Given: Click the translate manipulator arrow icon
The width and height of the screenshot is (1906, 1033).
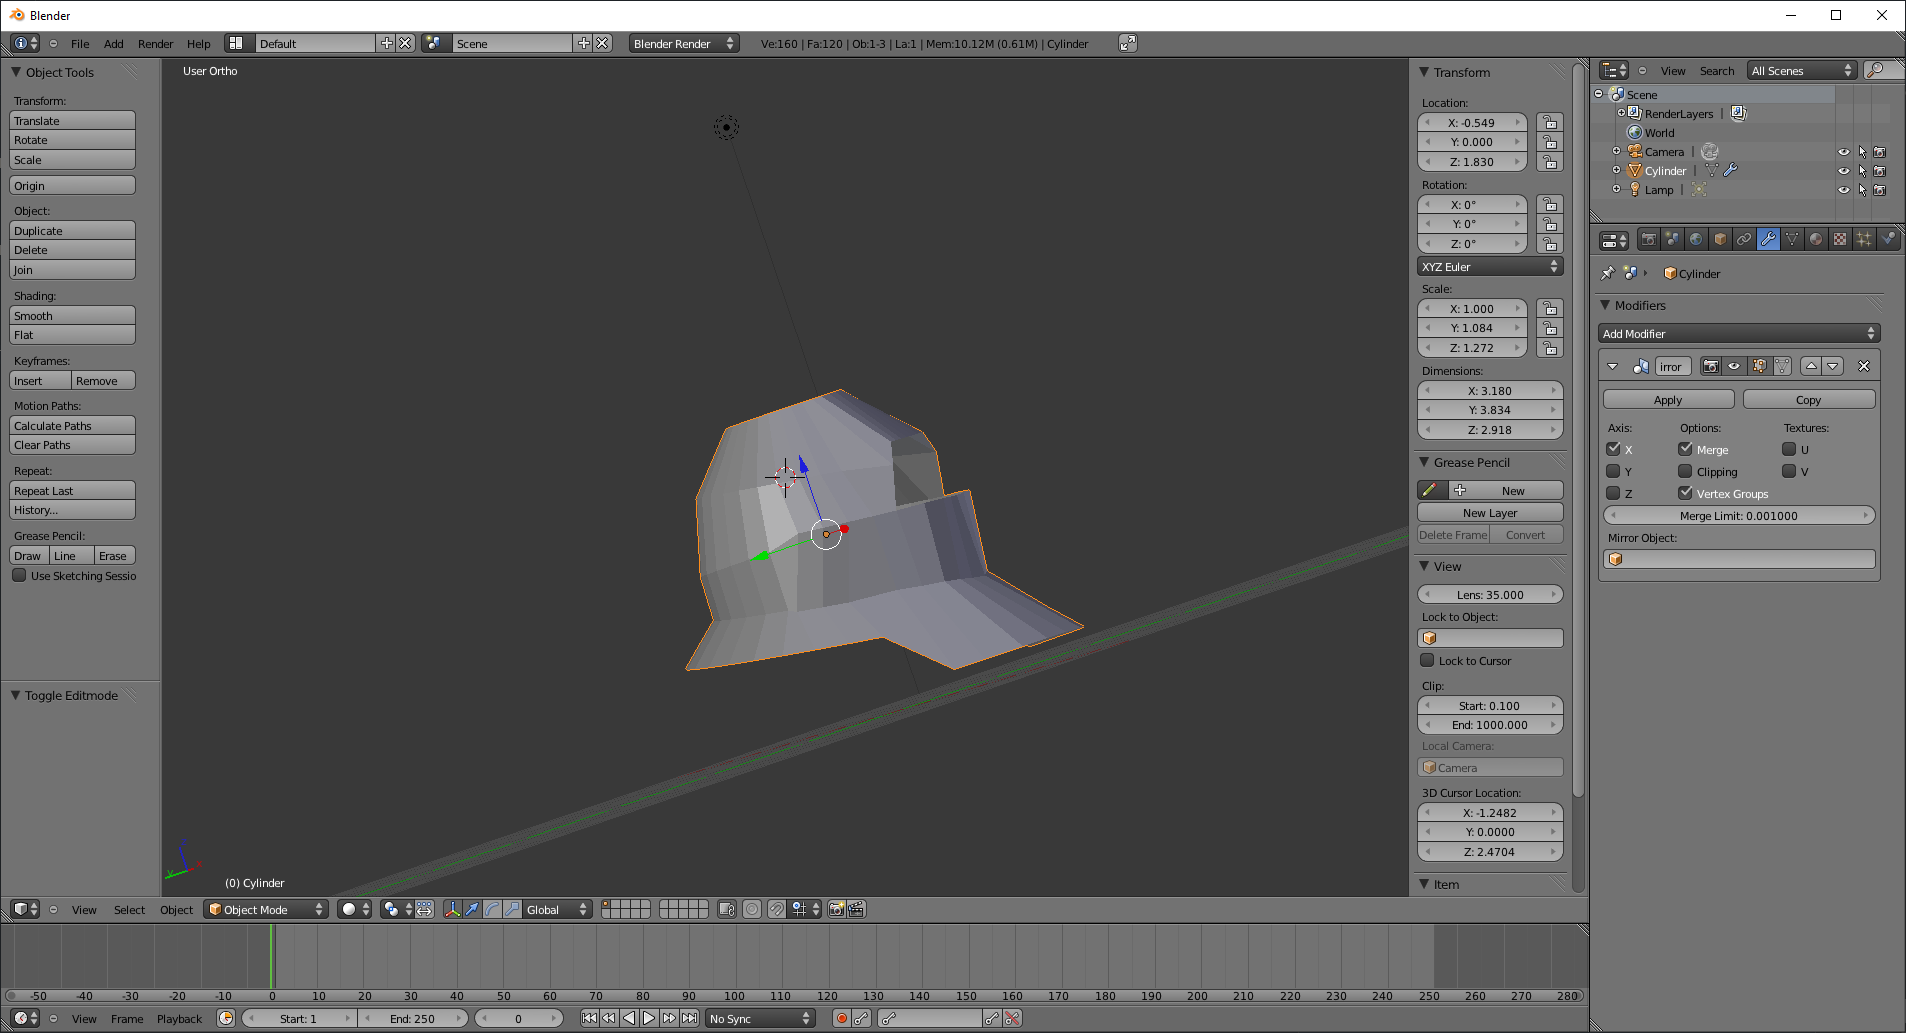Looking at the screenshot, I should [x=472, y=909].
